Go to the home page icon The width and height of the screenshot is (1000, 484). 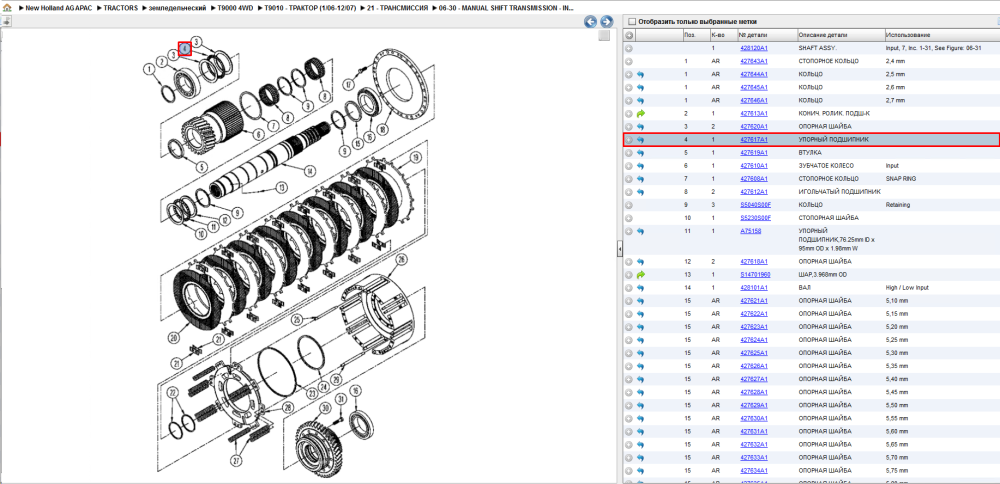click(x=6, y=8)
